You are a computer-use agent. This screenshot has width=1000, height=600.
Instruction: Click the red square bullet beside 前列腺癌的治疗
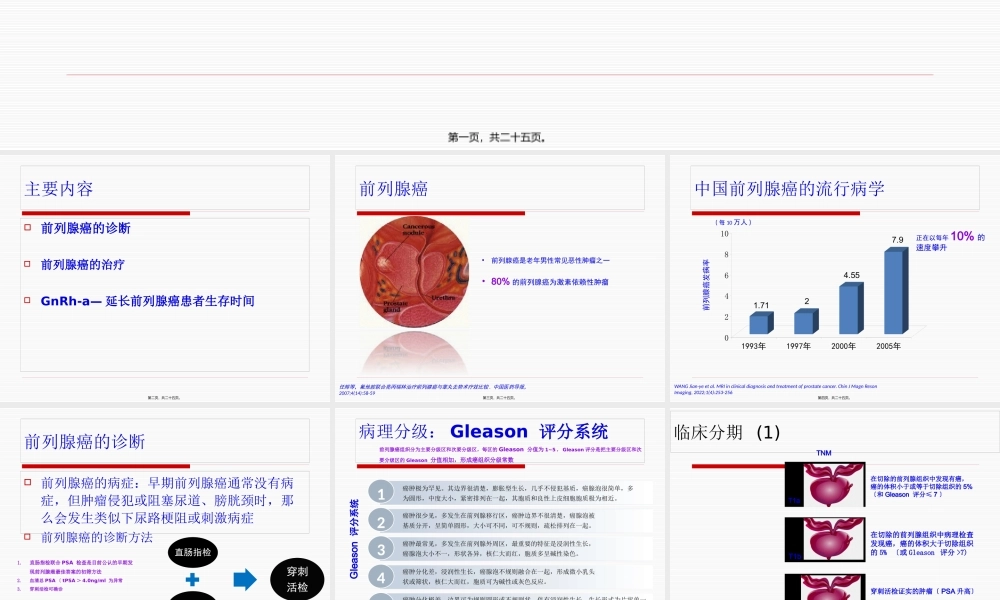tap(27, 265)
